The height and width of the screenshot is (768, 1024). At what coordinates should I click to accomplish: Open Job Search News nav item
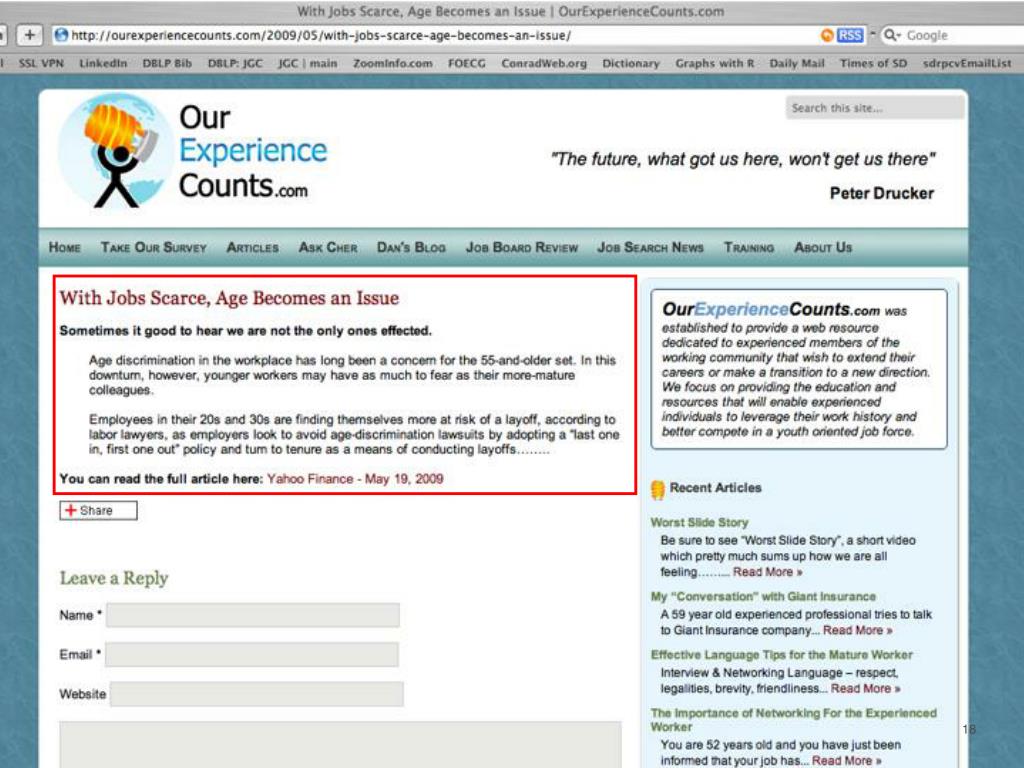pyautogui.click(x=650, y=248)
